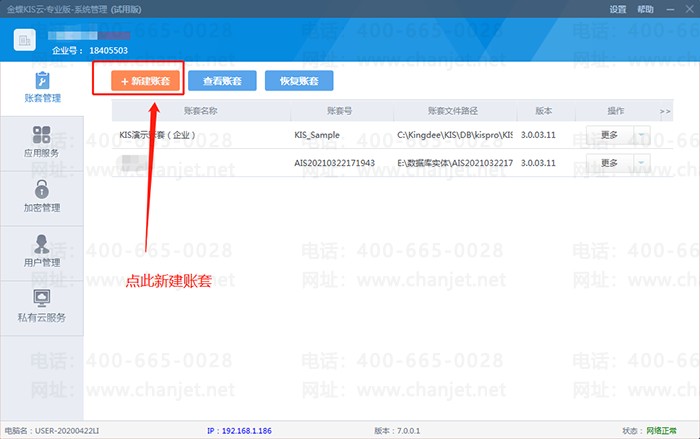Image resolution: width=700 pixels, height=439 pixels.
Task: Open 账套管理 in the sidebar
Action: [x=42, y=88]
